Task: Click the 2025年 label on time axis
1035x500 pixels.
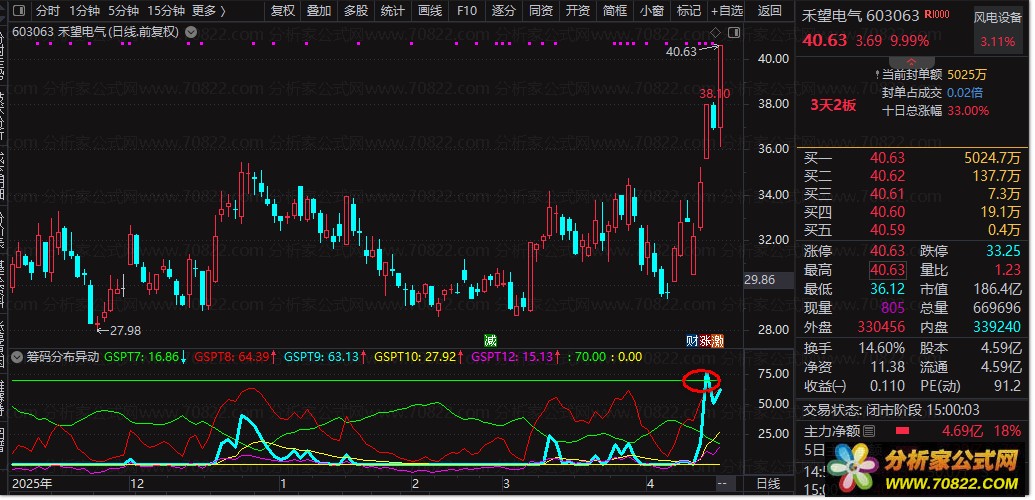Action: coord(32,483)
